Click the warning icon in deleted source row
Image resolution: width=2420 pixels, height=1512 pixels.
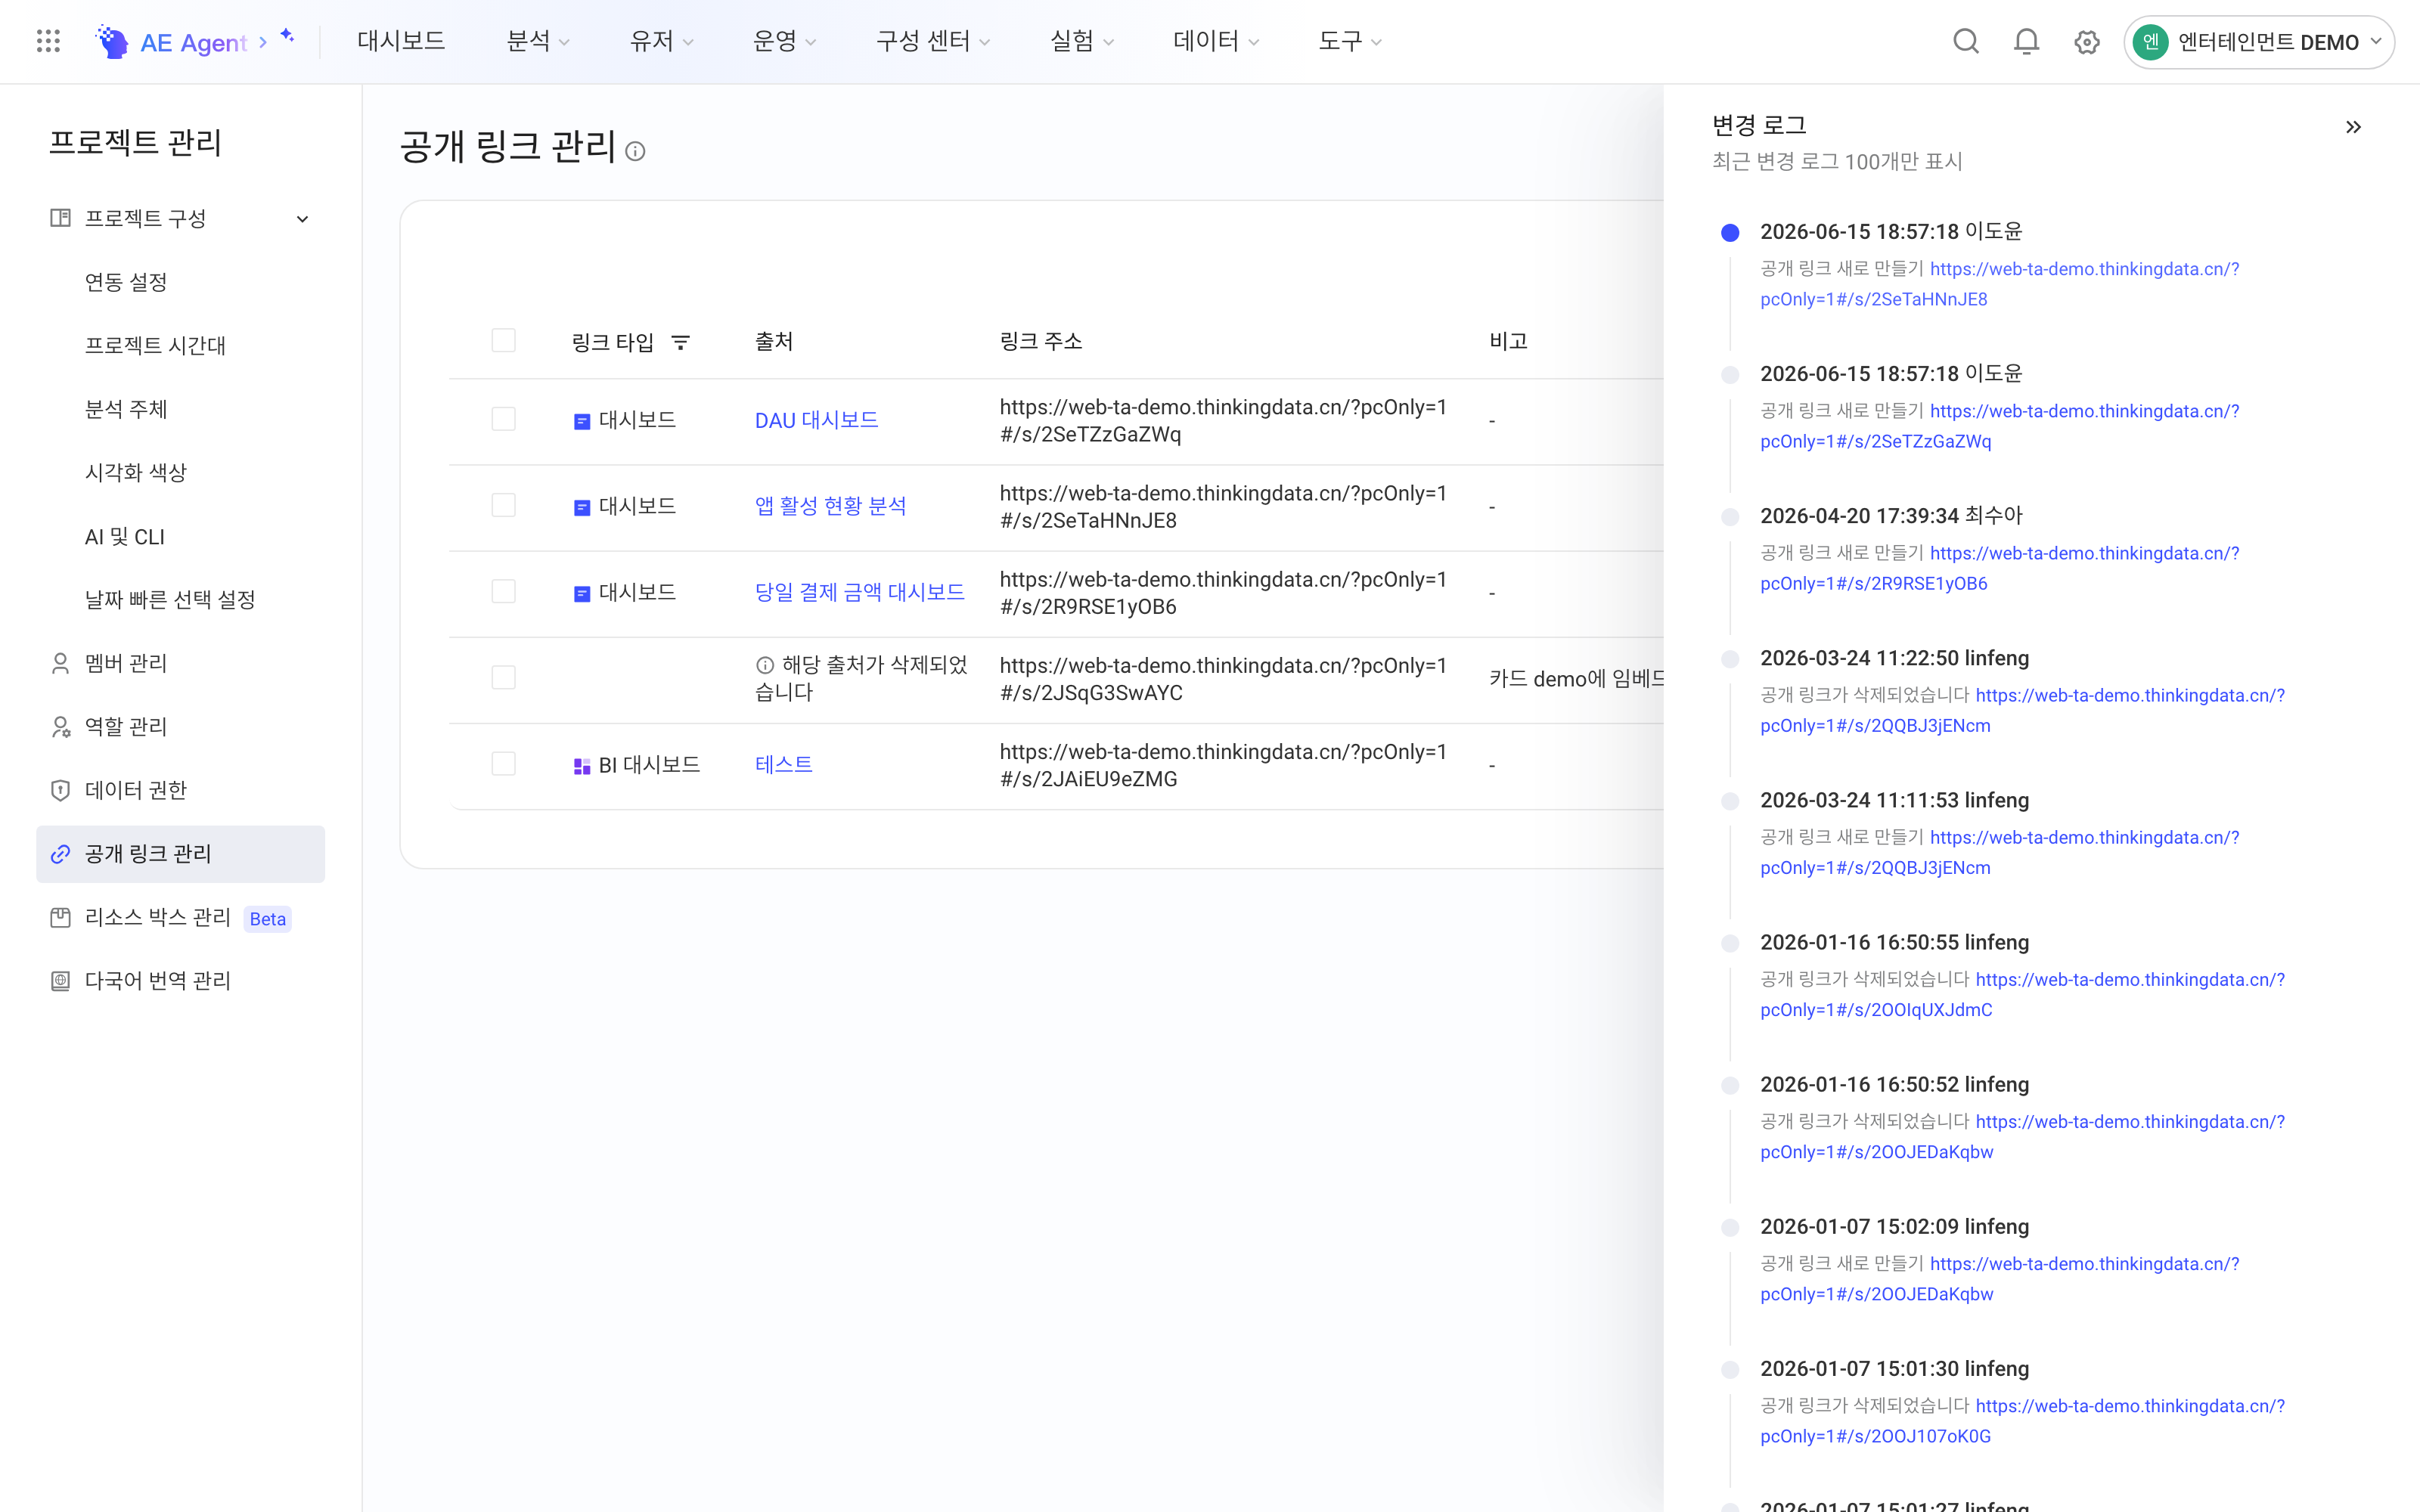point(765,665)
